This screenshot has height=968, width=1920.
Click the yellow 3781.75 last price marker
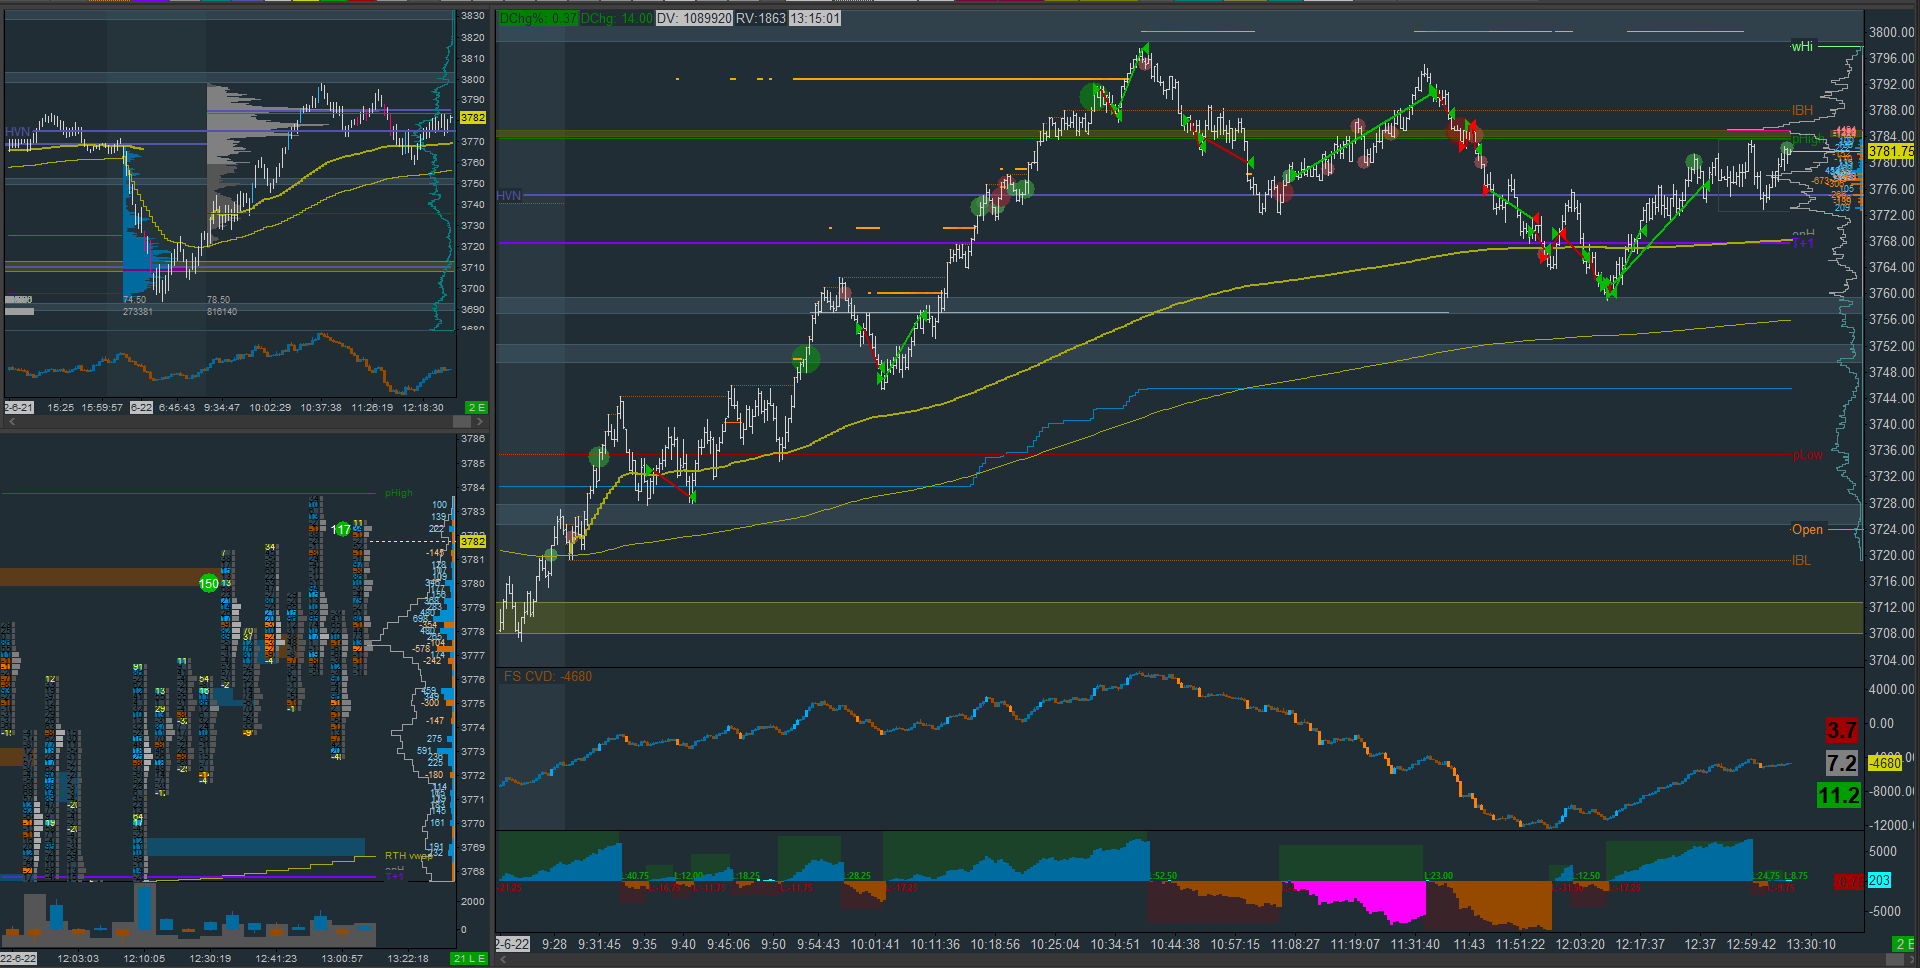[1891, 151]
